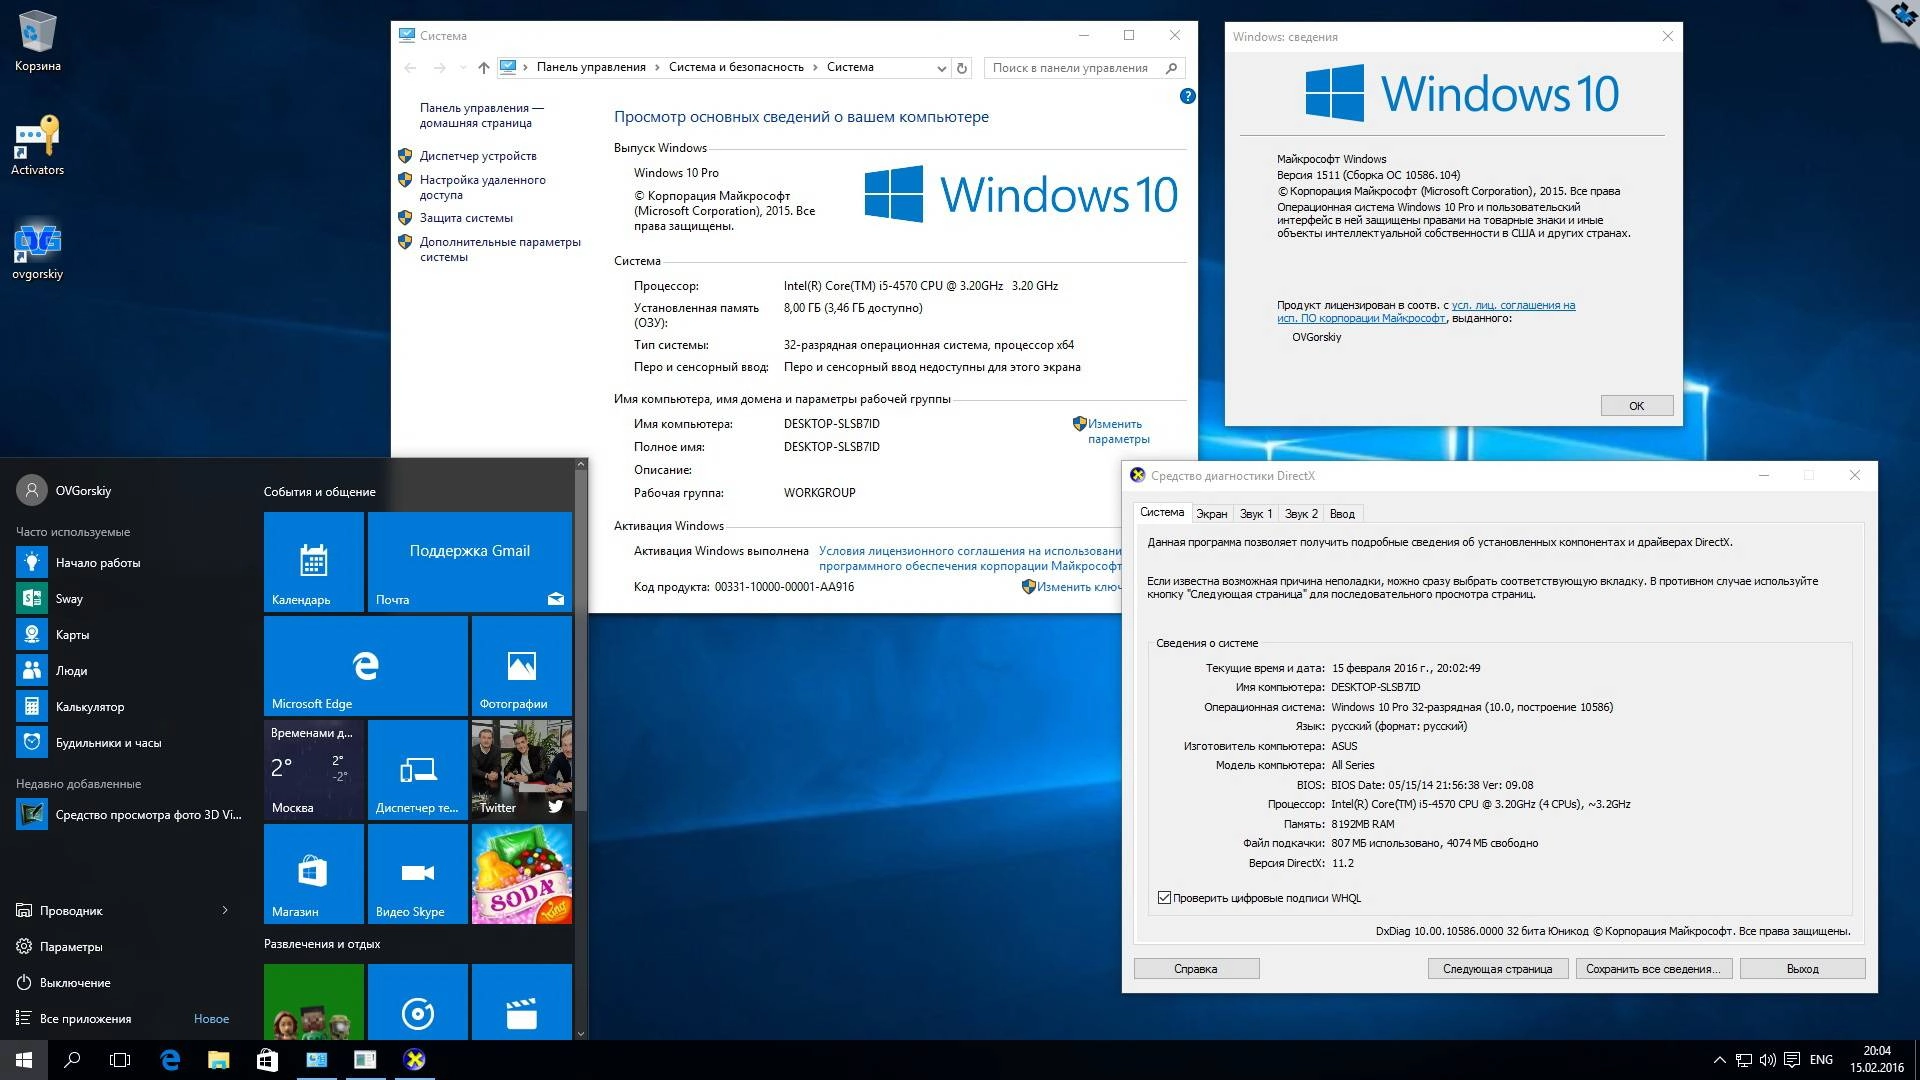Open File Explorer from the taskbar
This screenshot has width=1920, height=1080.
point(218,1060)
